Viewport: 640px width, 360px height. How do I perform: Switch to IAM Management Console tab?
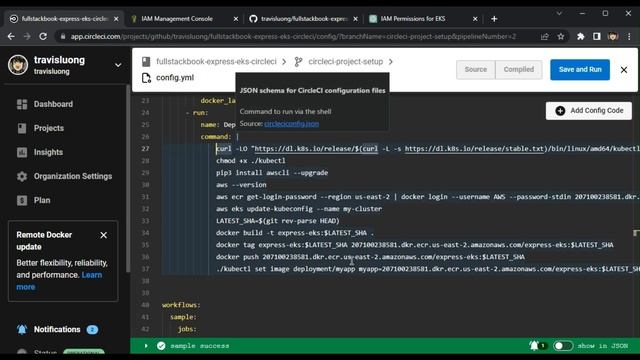(183, 19)
